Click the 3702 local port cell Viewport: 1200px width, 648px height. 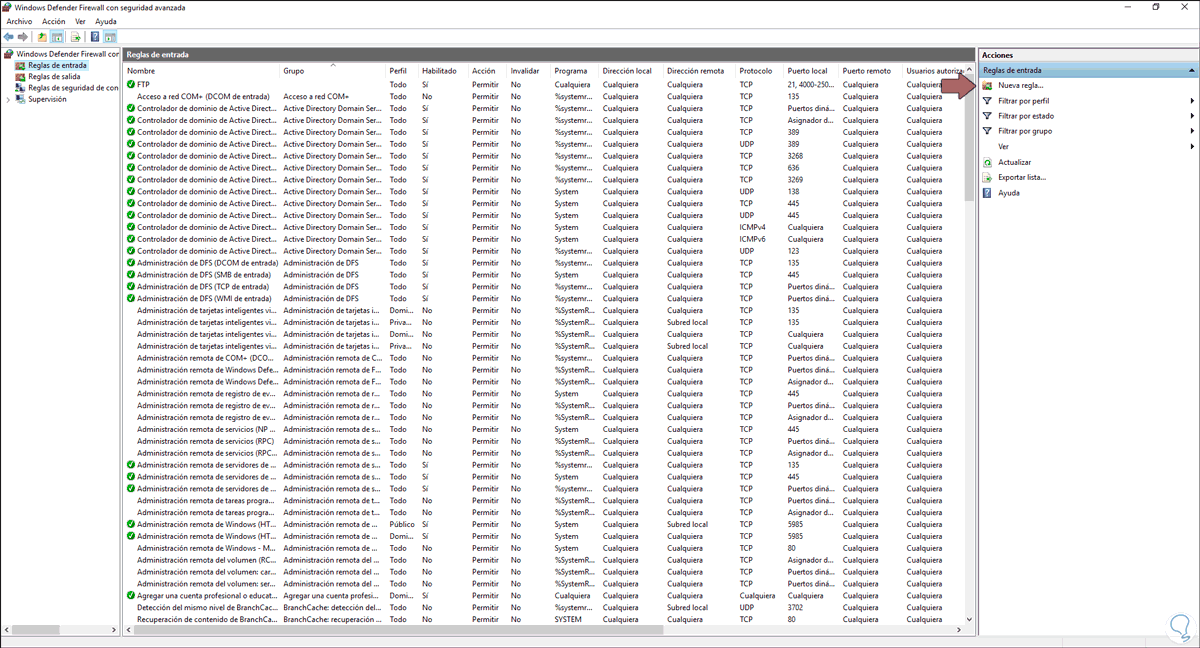click(795, 607)
